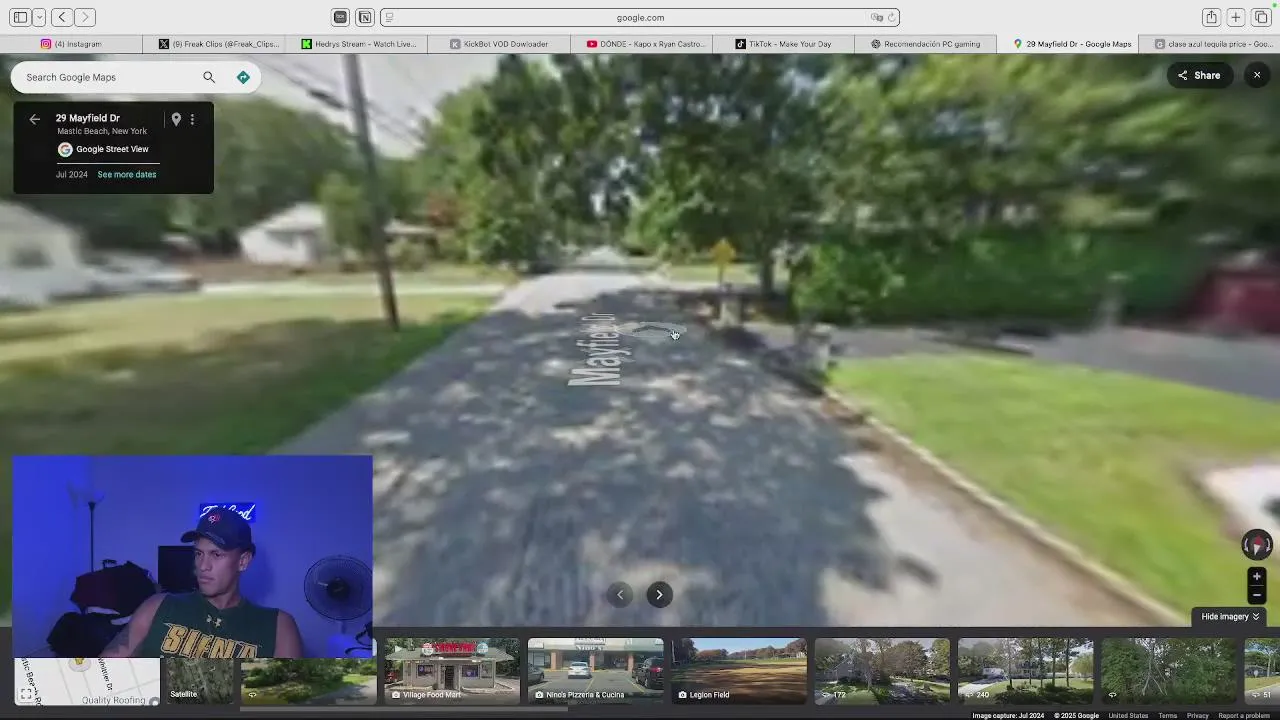Image resolution: width=1280 pixels, height=720 pixels.
Task: Click the translate icon in address bar
Action: coord(876,17)
